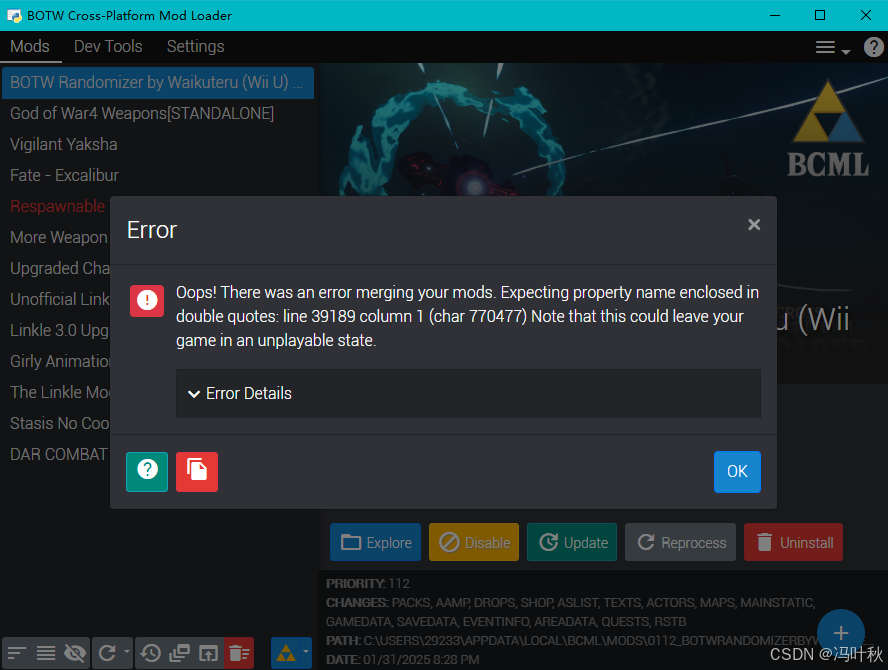The width and height of the screenshot is (888, 670).
Task: Close the Error dialog with X
Action: (754, 225)
